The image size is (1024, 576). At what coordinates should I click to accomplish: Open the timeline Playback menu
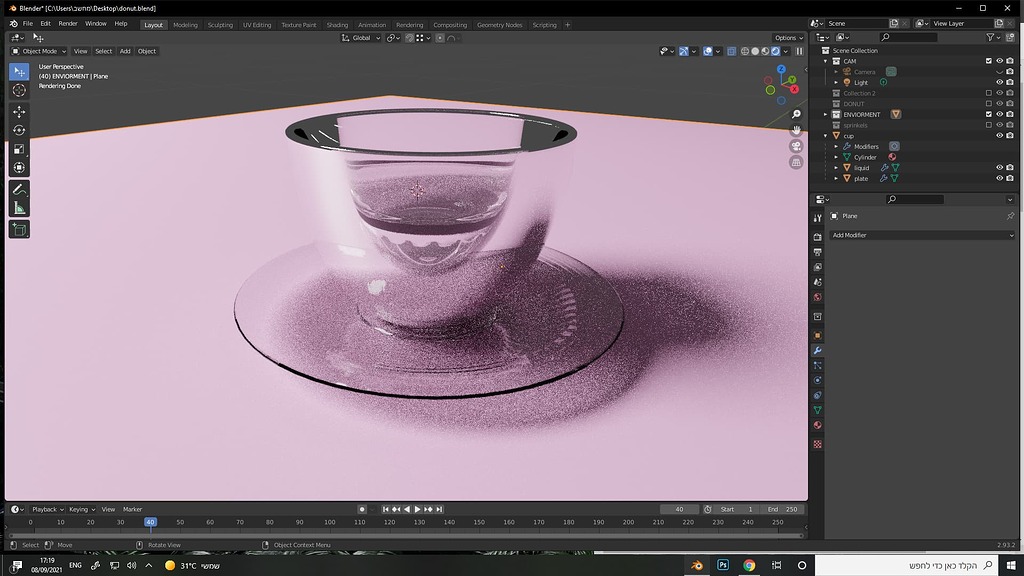47,509
